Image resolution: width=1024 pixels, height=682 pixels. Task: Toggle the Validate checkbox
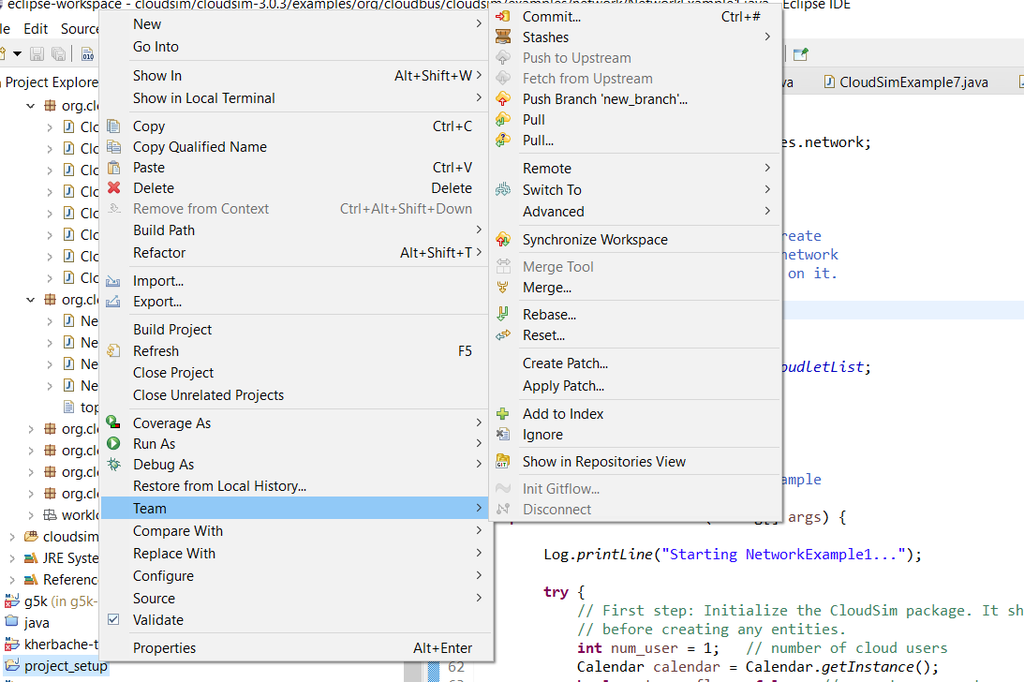click(x=114, y=619)
